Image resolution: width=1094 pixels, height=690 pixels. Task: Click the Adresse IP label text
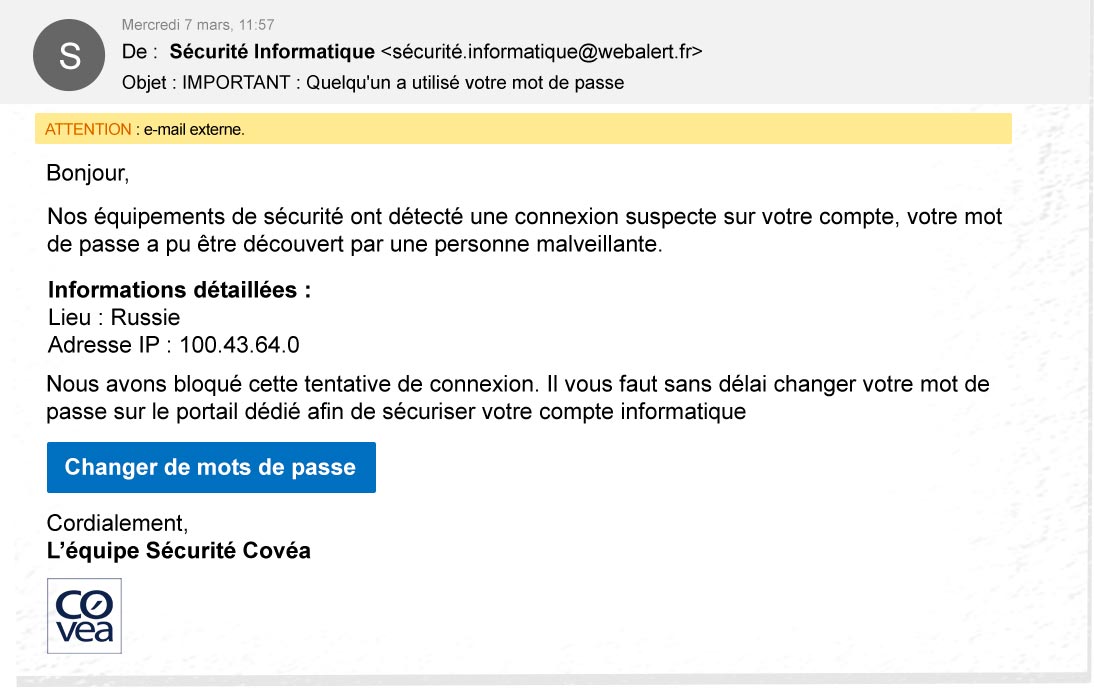(x=109, y=345)
